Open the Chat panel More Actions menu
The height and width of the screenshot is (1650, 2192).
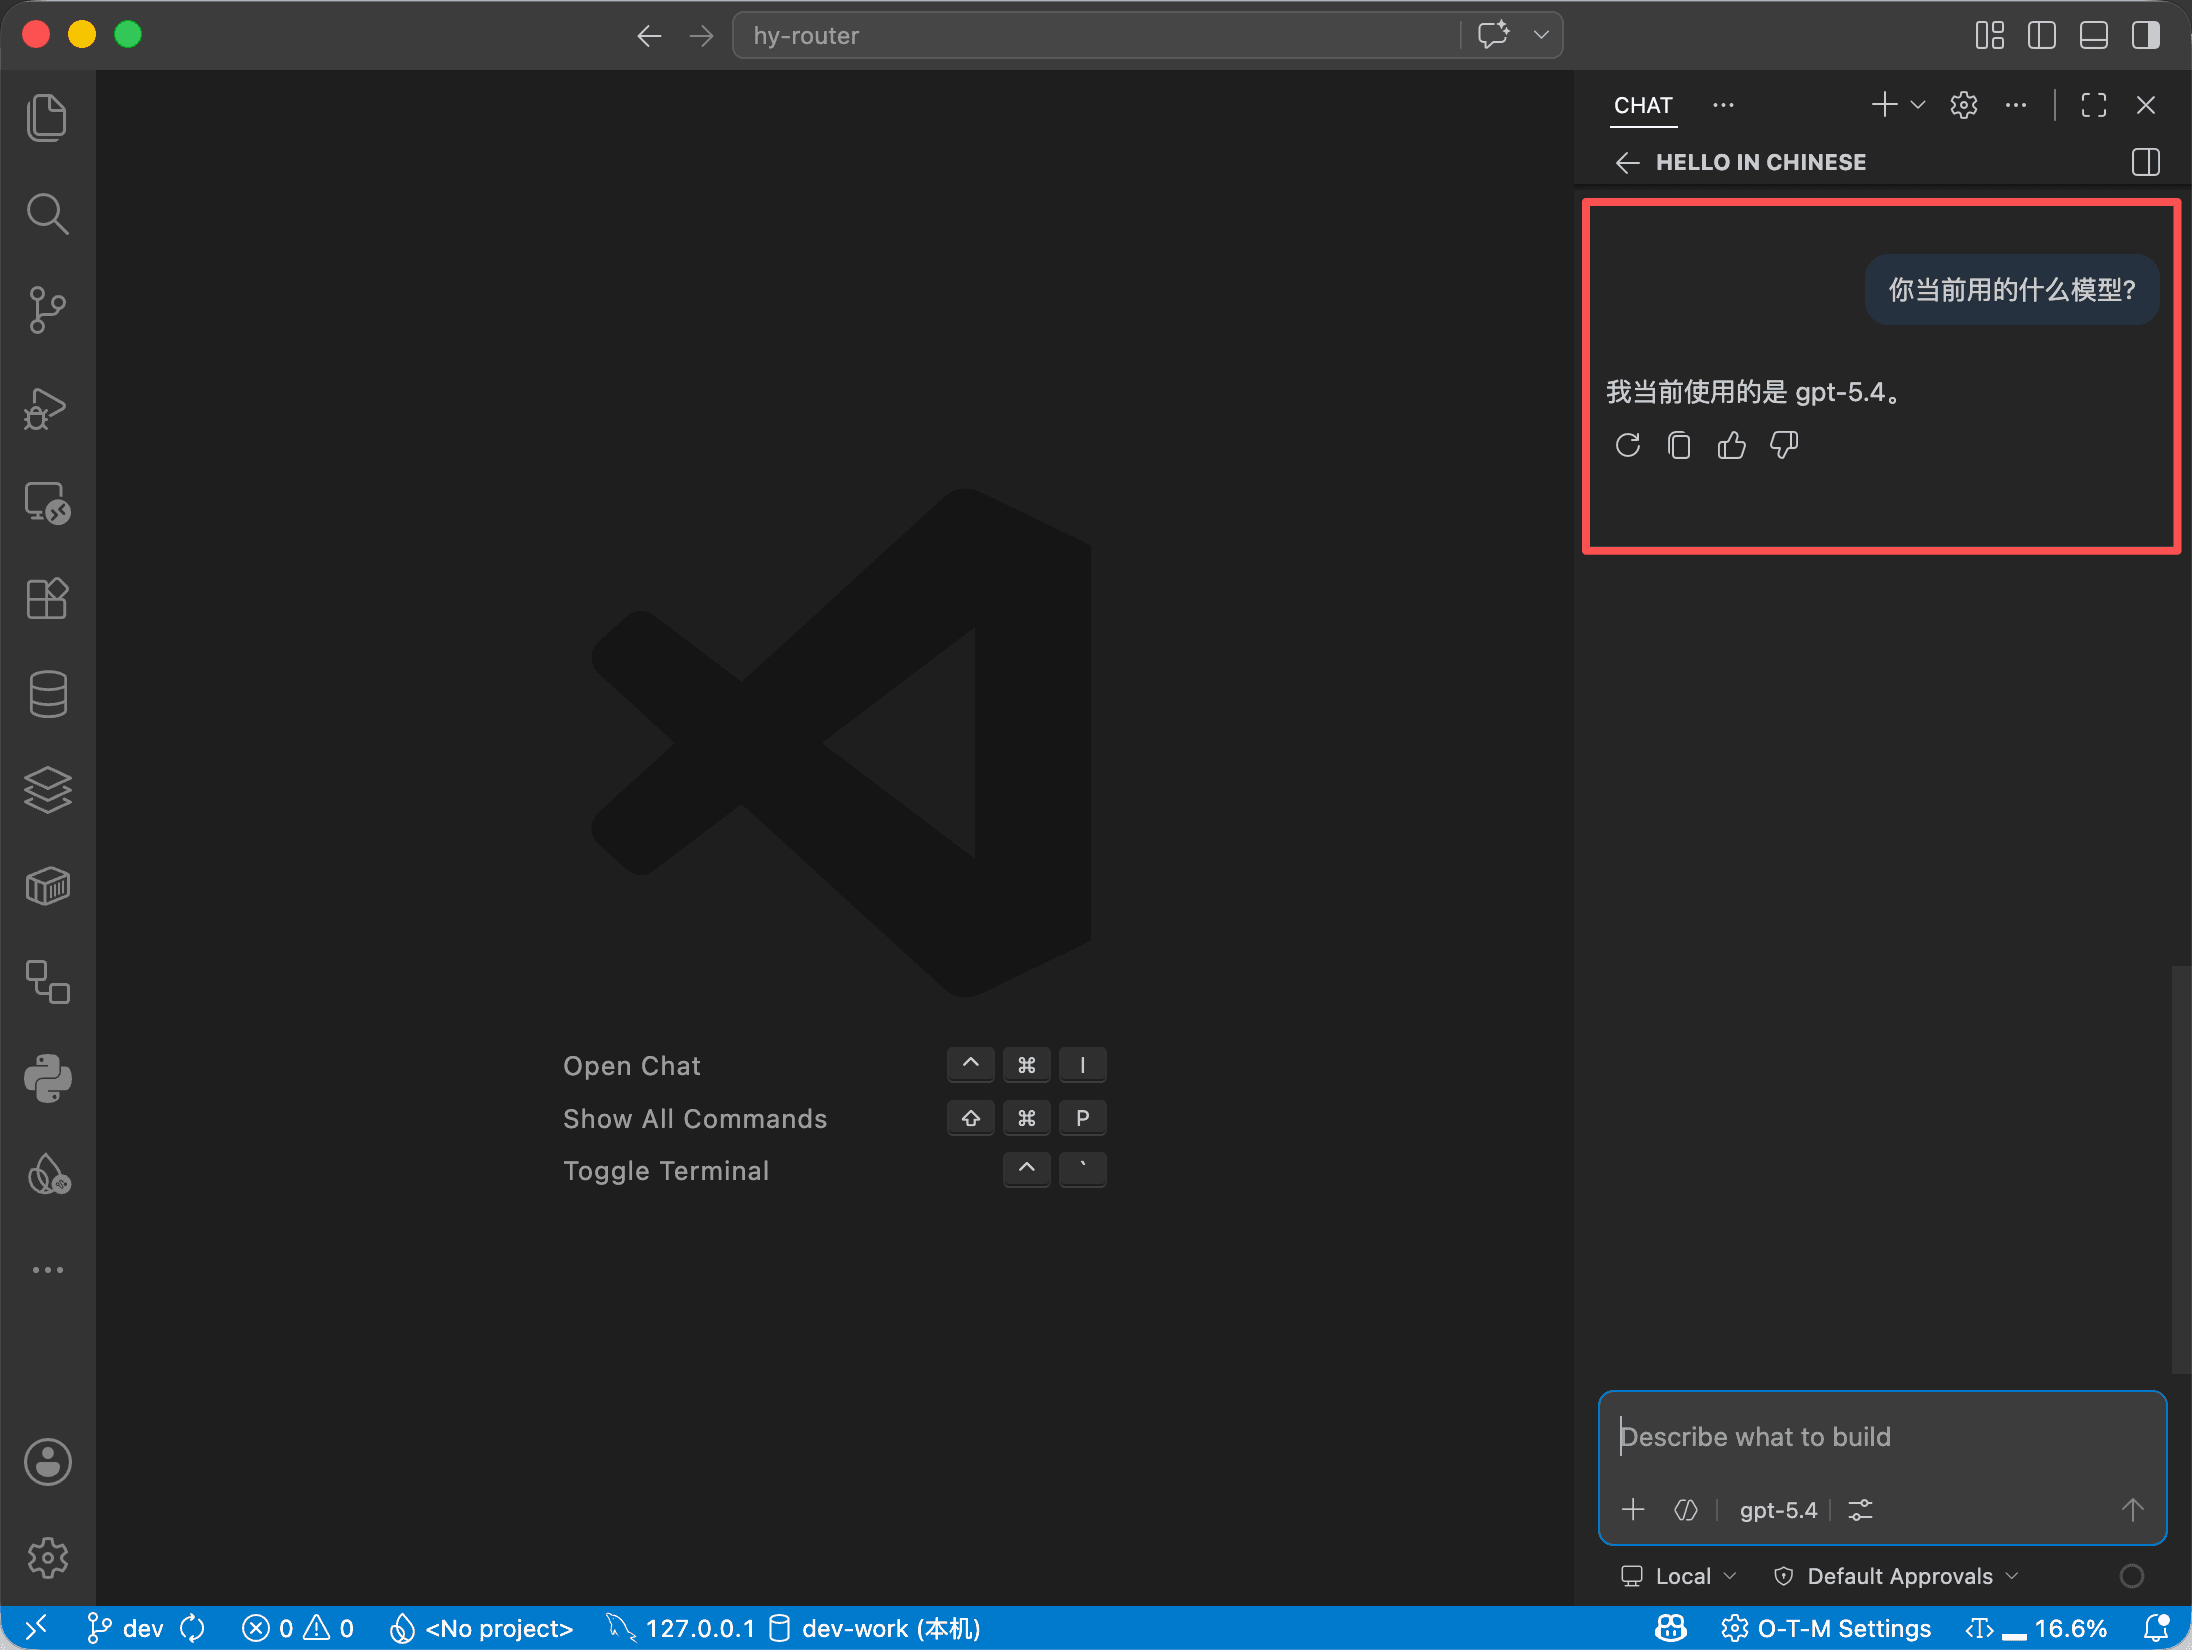coord(2016,105)
